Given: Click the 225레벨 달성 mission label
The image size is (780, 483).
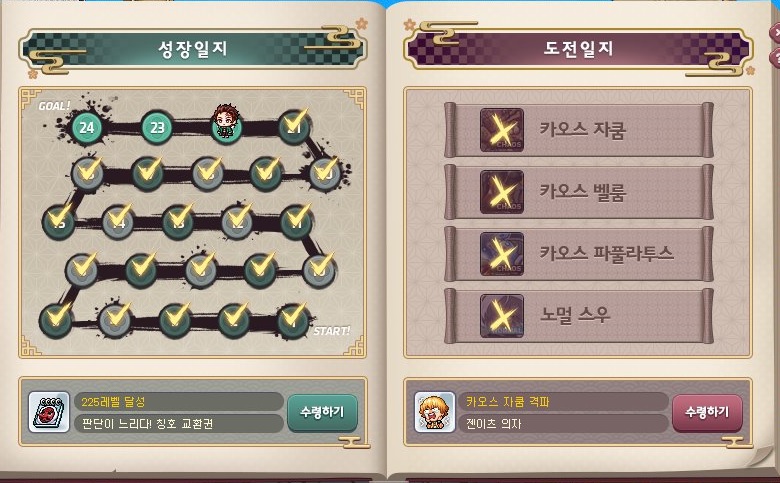Looking at the screenshot, I should pyautogui.click(x=113, y=402).
